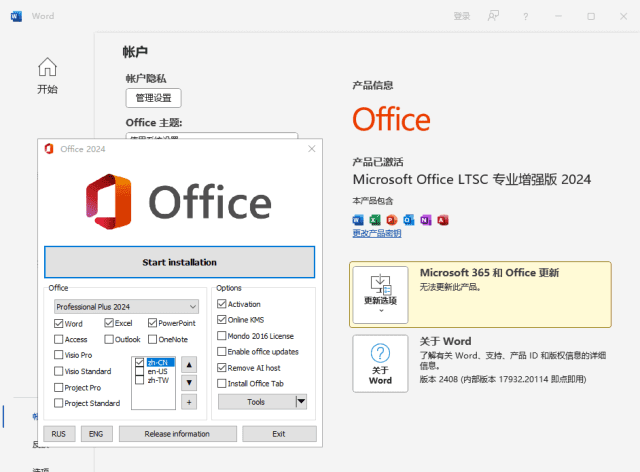This screenshot has width=640, height=472.
Task: Check the Project Pro option
Action: point(58,387)
